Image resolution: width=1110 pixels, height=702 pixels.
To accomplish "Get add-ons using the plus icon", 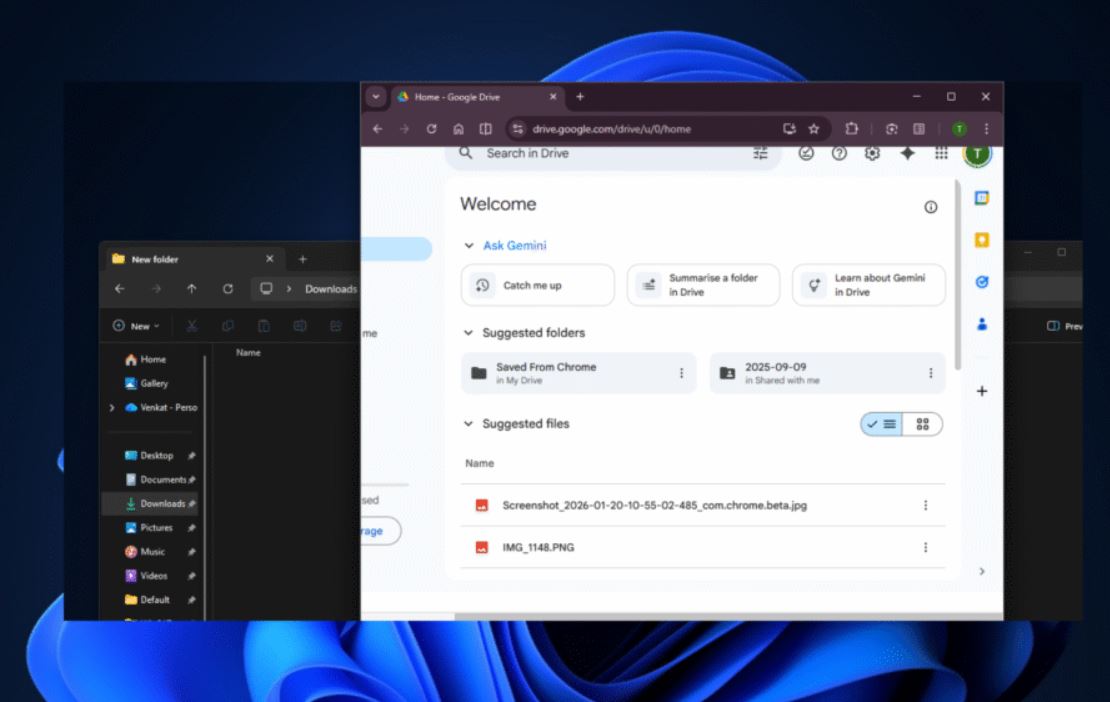I will [981, 391].
